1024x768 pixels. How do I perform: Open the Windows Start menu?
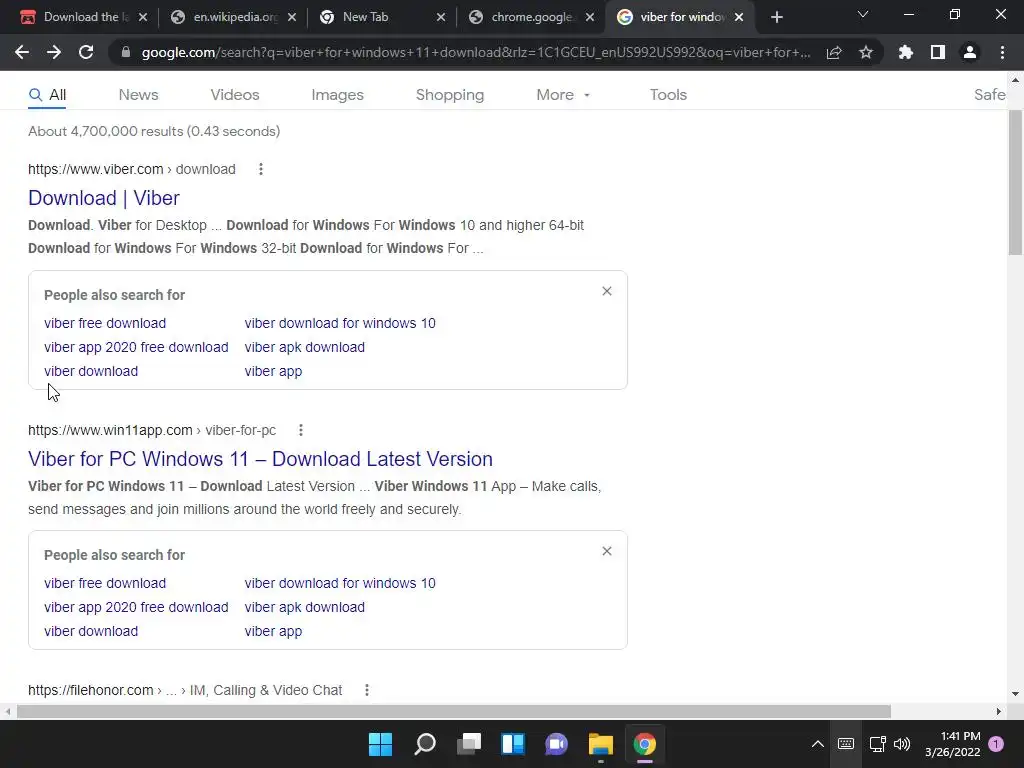[x=381, y=744]
